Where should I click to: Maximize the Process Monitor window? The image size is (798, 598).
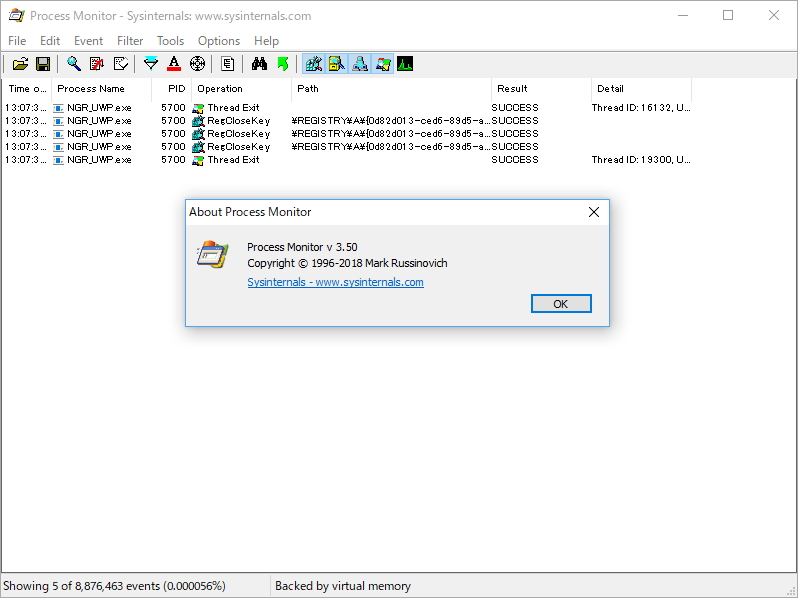click(728, 16)
